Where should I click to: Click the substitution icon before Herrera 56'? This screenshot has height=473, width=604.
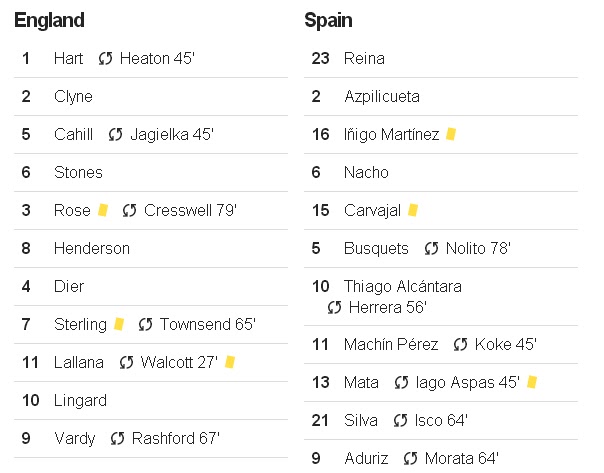click(x=335, y=307)
